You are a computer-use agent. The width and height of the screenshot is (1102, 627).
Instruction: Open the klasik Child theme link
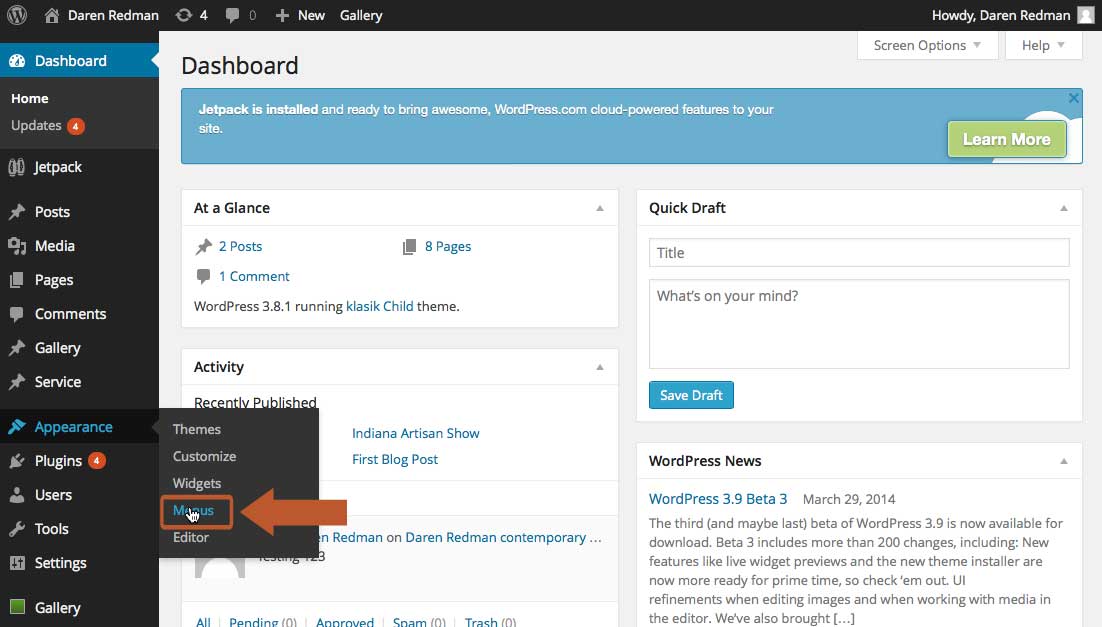point(380,306)
